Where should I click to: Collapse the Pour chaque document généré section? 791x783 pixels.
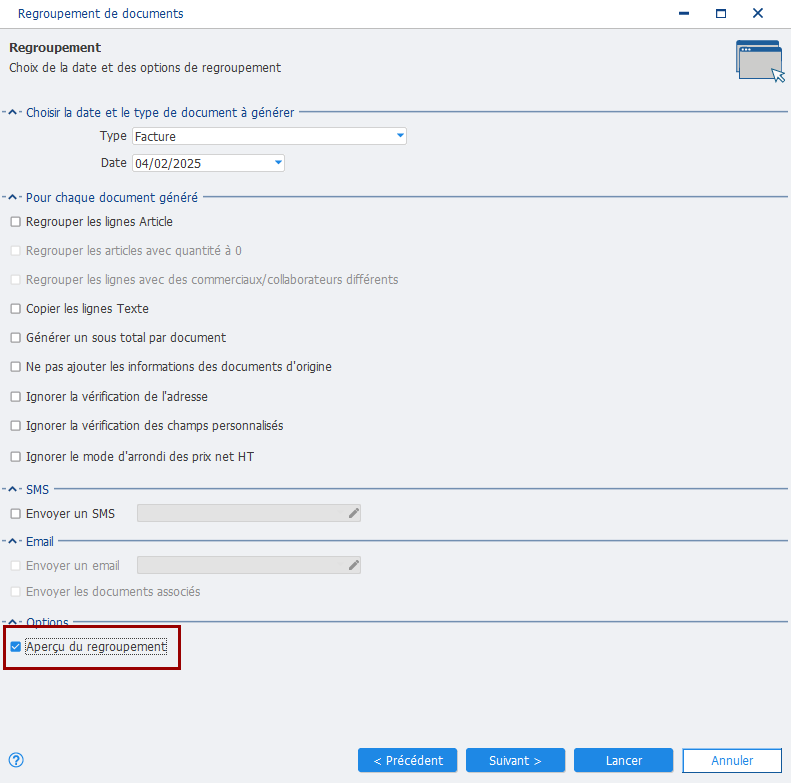coord(13,197)
